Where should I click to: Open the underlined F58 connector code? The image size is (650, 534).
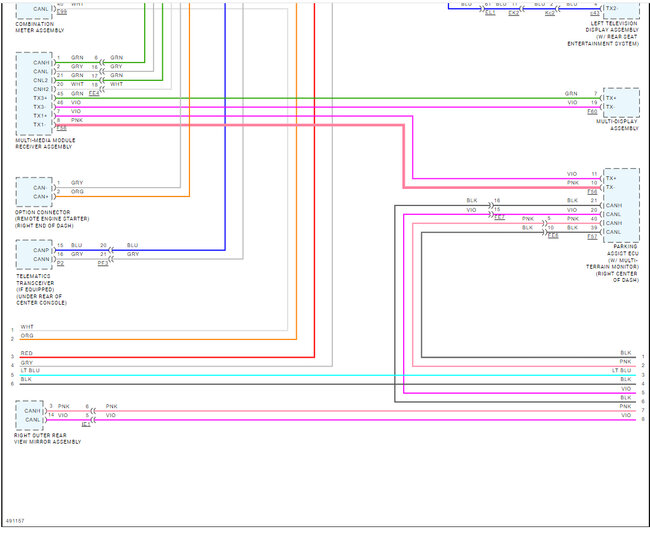pos(61,128)
